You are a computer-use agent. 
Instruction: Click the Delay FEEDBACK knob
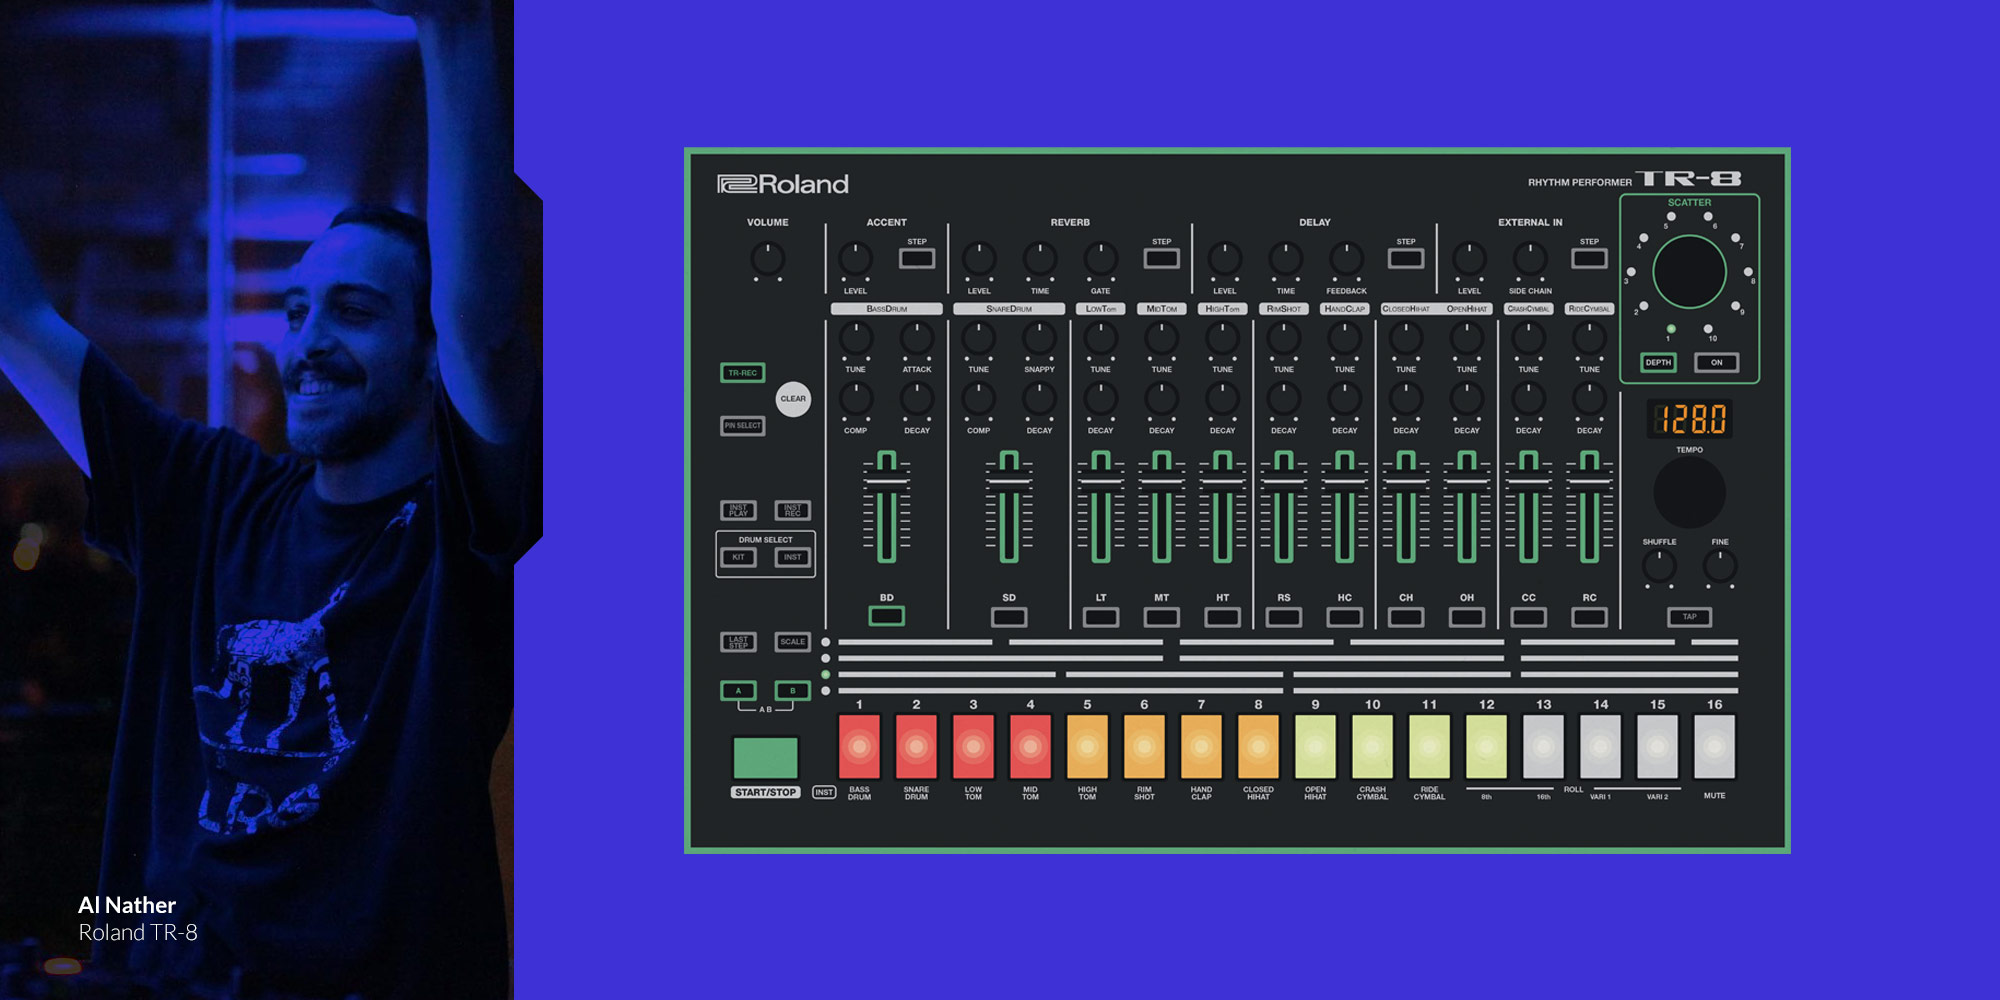(1346, 260)
